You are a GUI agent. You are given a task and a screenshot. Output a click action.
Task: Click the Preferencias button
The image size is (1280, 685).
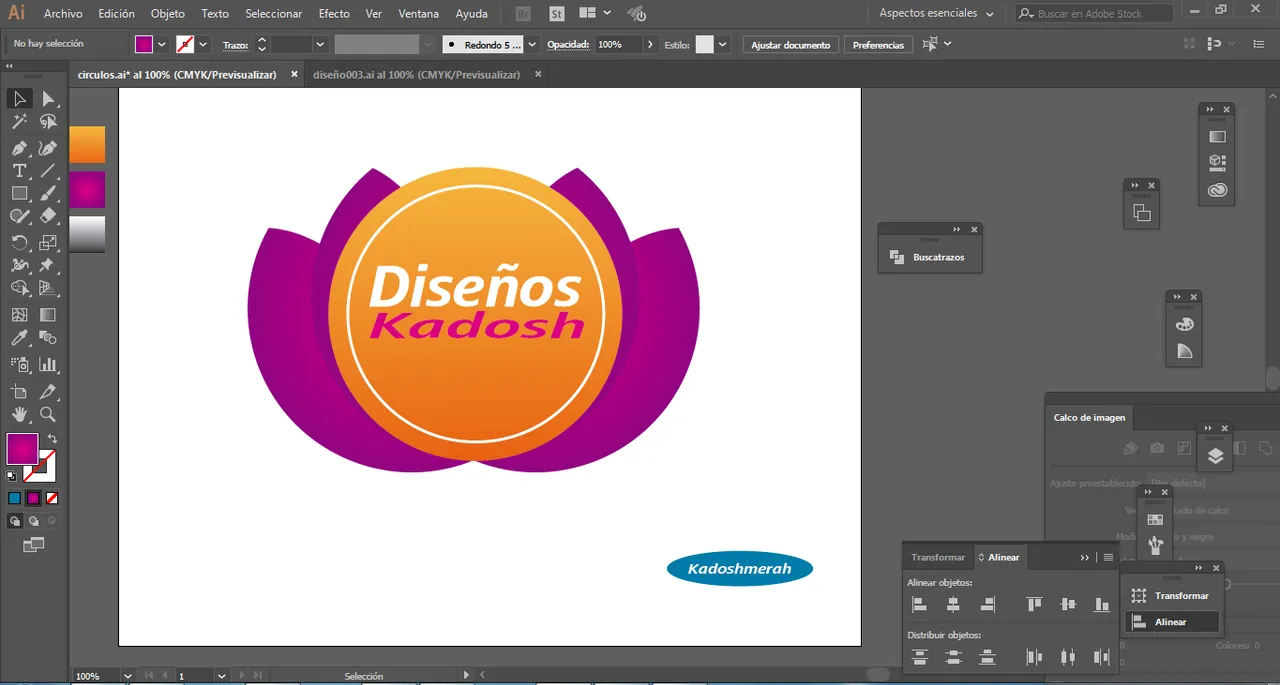click(878, 45)
